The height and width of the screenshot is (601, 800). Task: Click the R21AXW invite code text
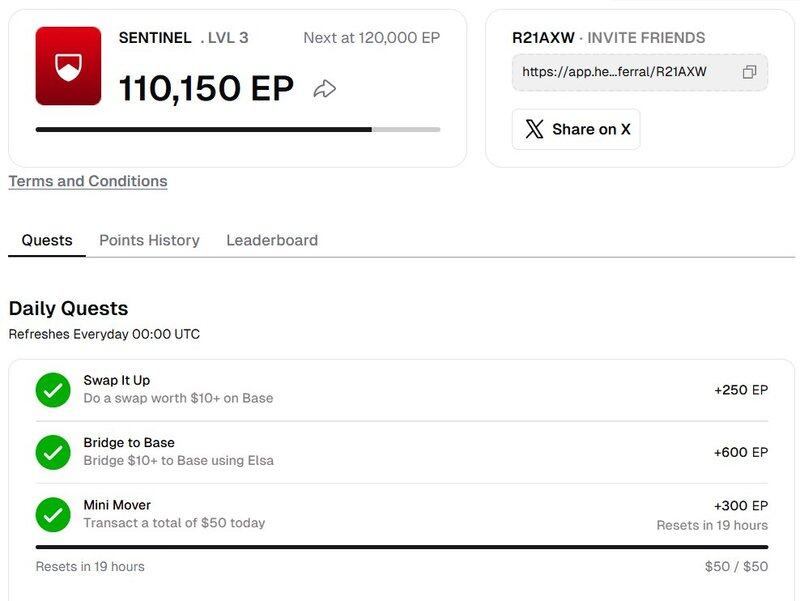pyautogui.click(x=543, y=38)
